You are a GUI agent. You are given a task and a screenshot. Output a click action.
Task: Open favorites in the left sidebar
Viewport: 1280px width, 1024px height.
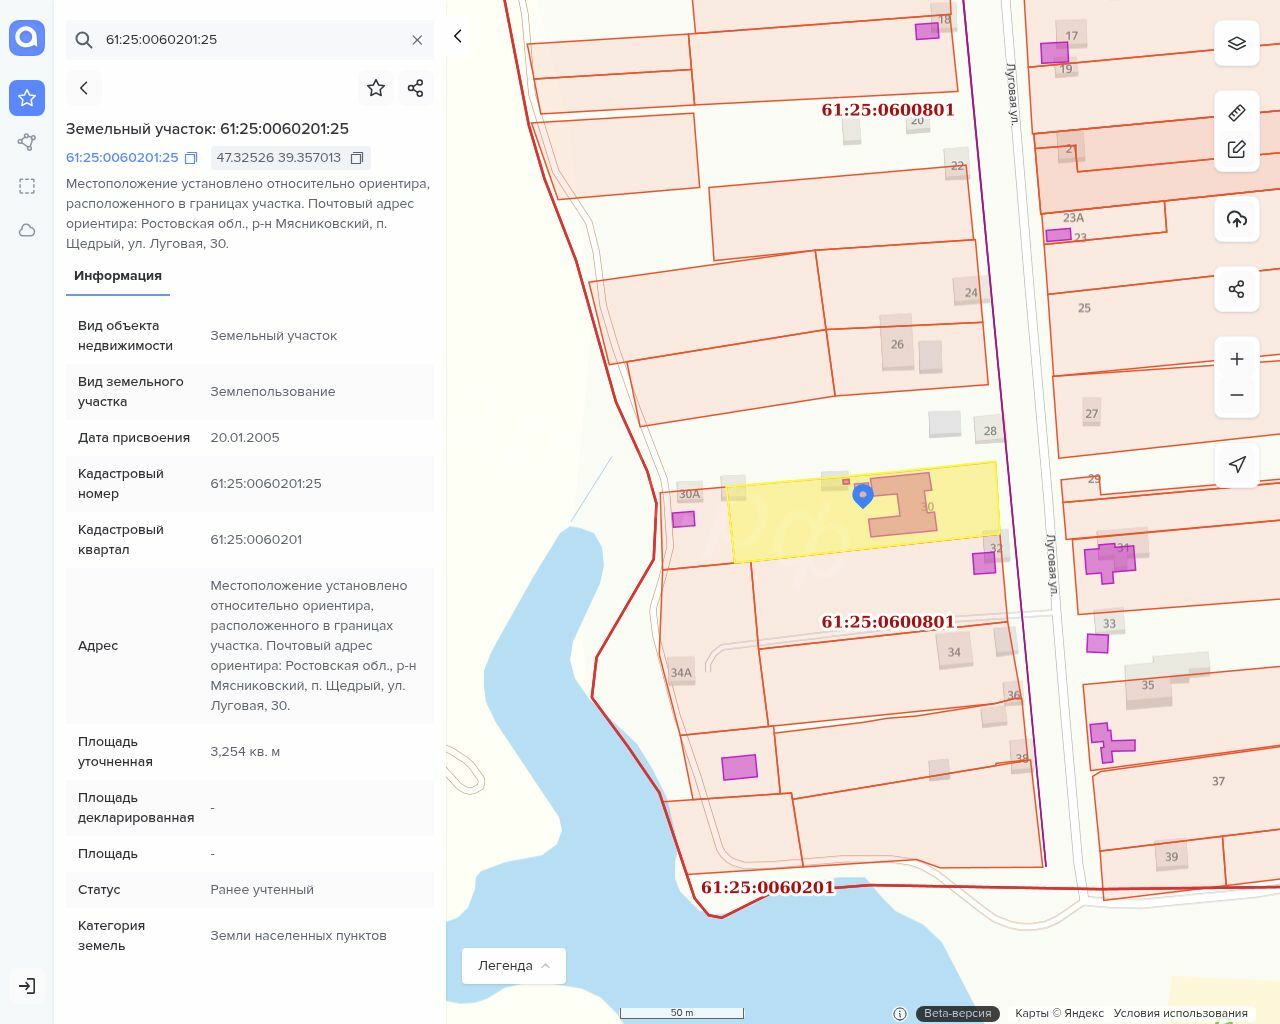click(x=27, y=98)
